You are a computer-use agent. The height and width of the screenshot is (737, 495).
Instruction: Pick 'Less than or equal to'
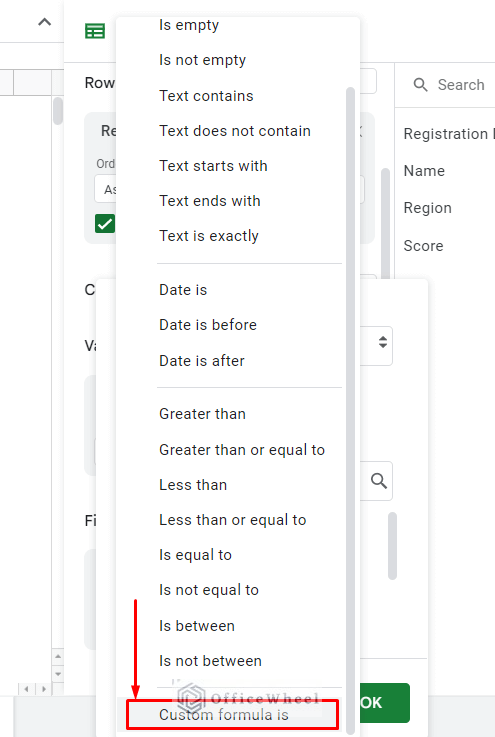(231, 520)
